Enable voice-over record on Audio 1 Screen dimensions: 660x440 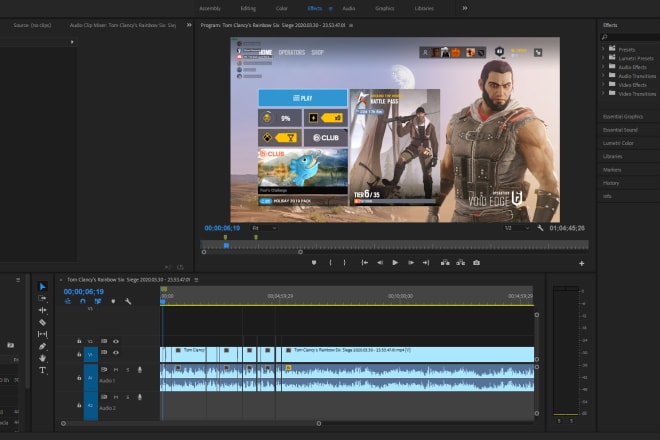click(140, 370)
